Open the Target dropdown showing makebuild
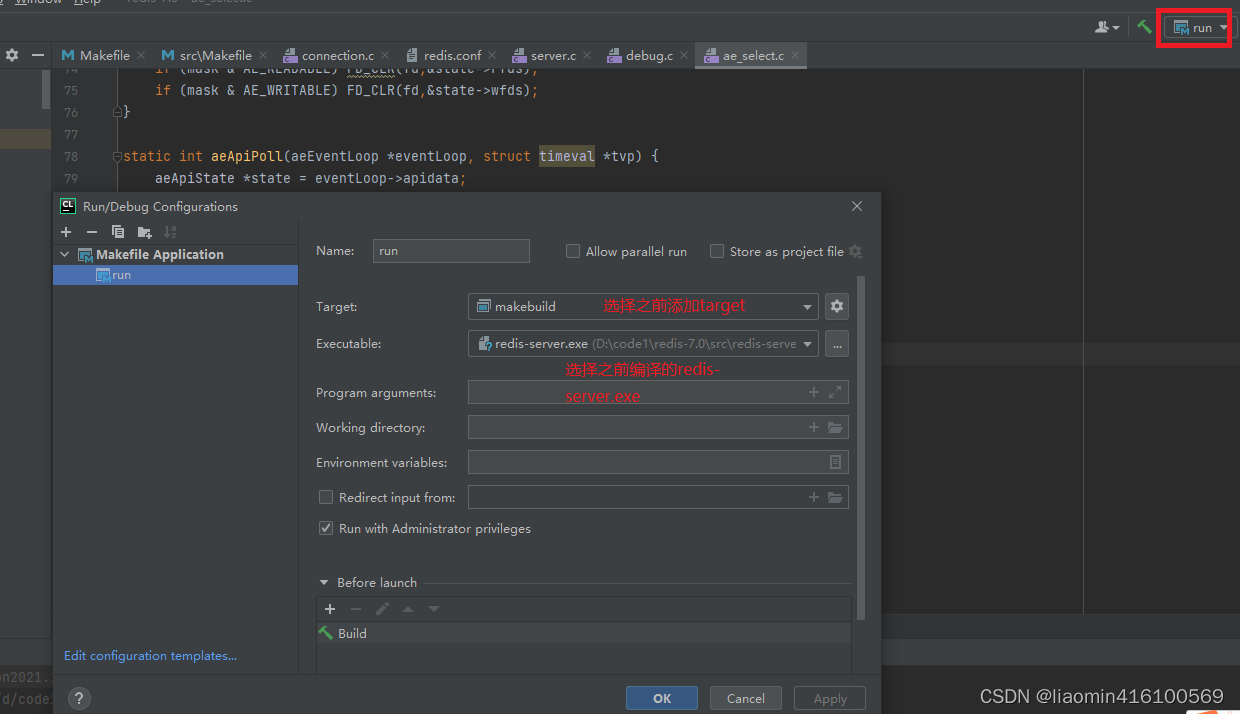The height and width of the screenshot is (714, 1240). (643, 306)
